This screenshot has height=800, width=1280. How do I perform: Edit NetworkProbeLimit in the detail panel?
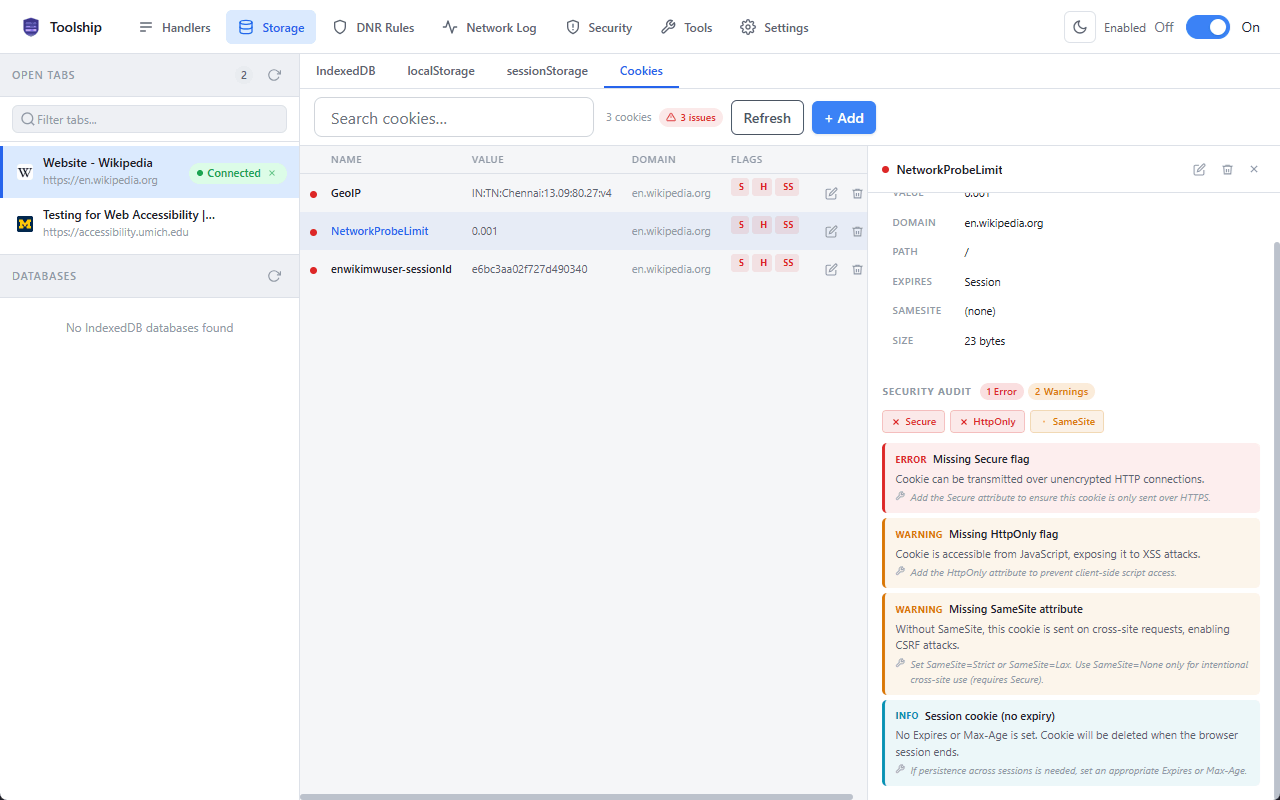pyautogui.click(x=1199, y=170)
